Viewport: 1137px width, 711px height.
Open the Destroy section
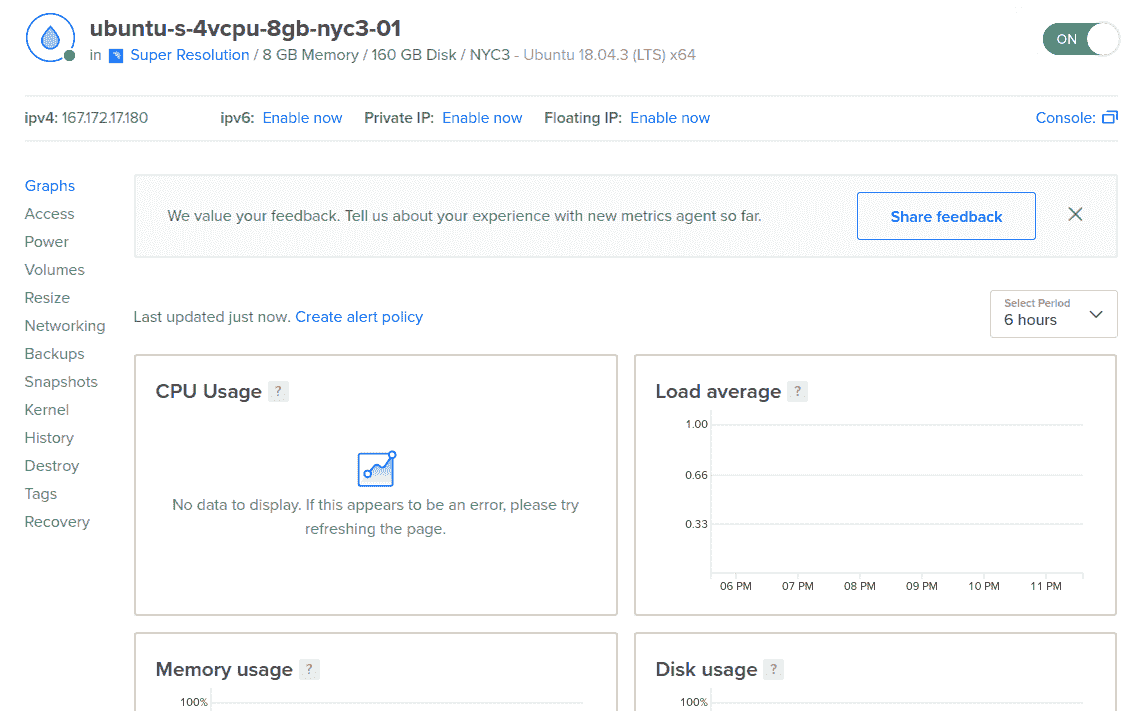[x=51, y=466]
